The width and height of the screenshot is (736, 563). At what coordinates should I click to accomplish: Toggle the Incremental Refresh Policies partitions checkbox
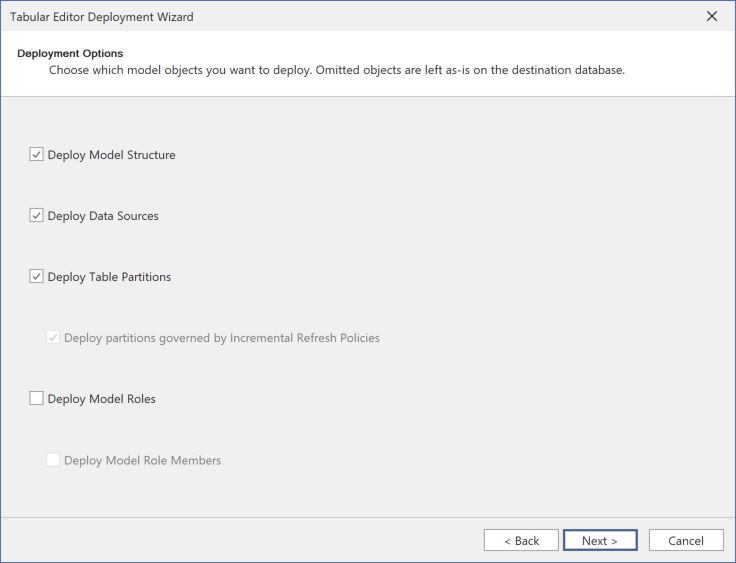(x=53, y=338)
